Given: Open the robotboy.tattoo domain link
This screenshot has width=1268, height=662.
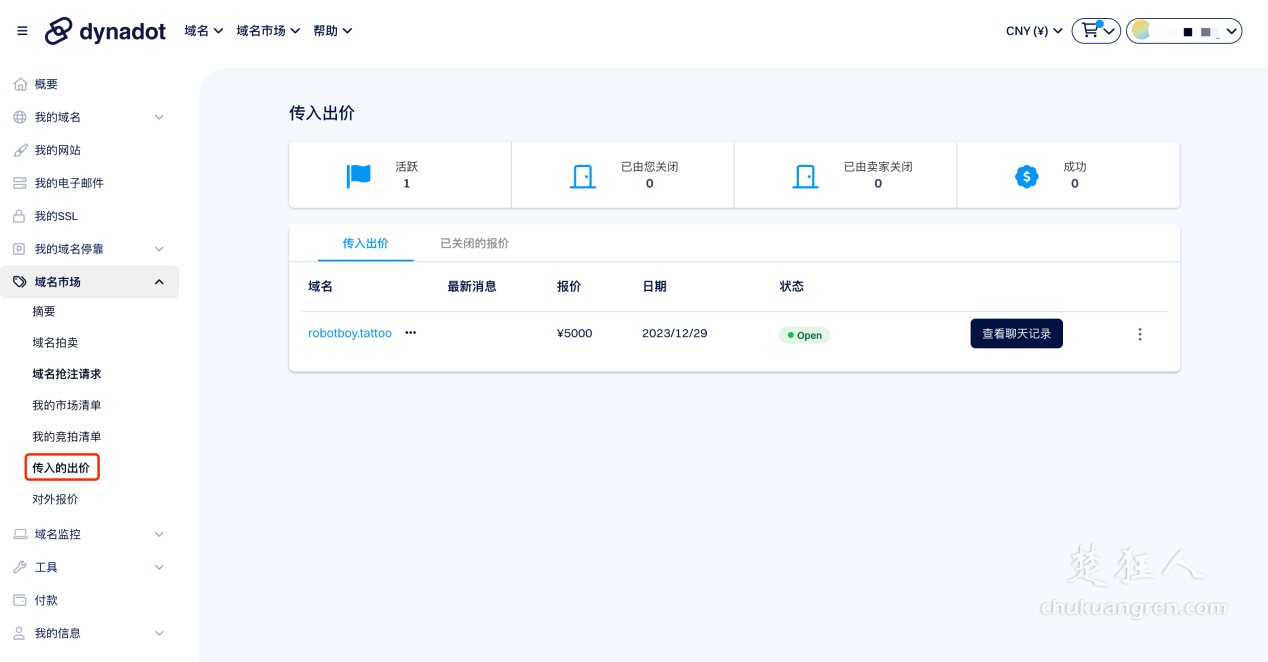Looking at the screenshot, I should pyautogui.click(x=349, y=333).
